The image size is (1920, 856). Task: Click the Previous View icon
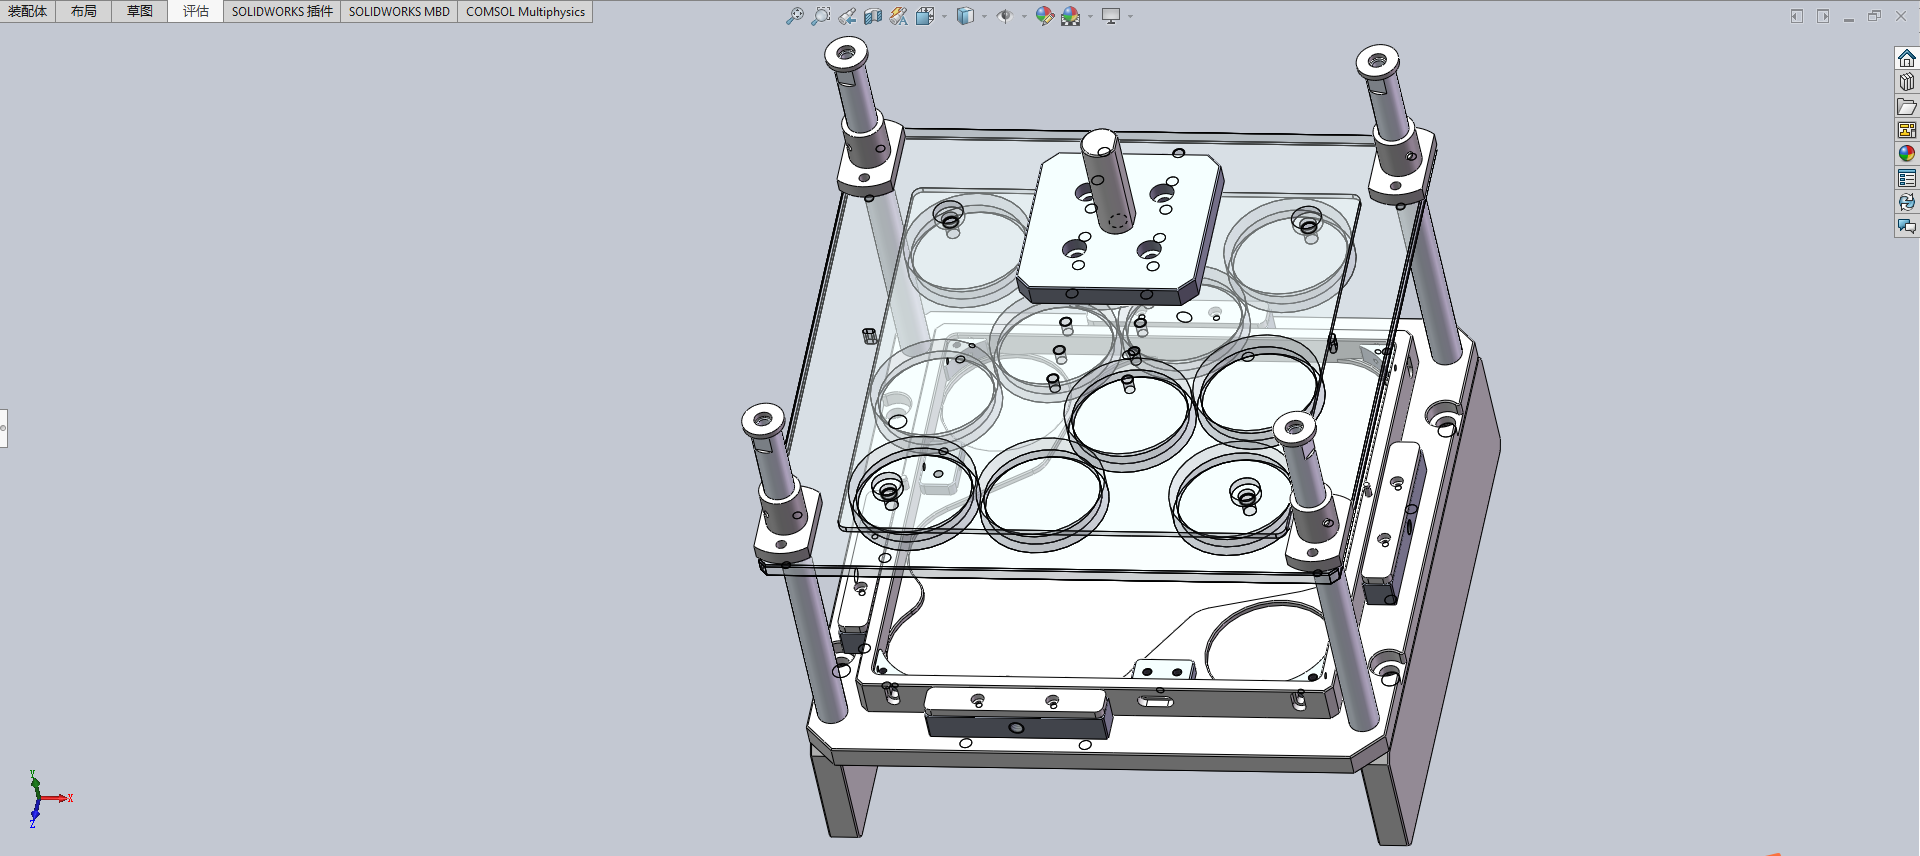[847, 16]
